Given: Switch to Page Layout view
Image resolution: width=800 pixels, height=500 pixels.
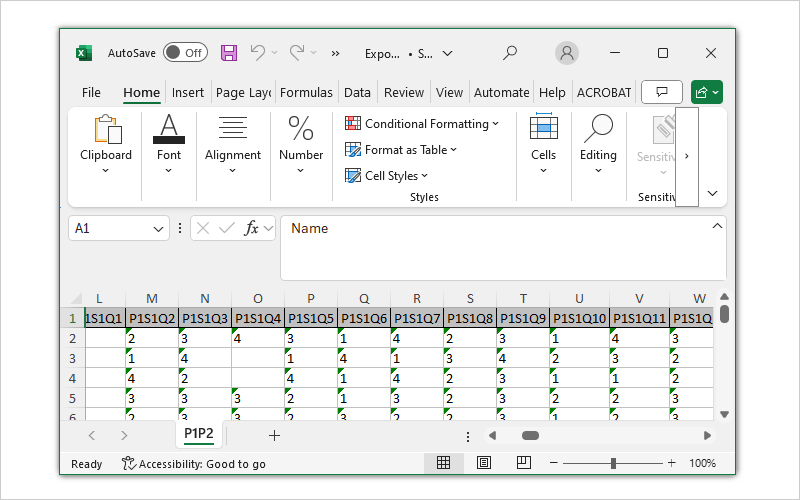Looking at the screenshot, I should coord(484,463).
